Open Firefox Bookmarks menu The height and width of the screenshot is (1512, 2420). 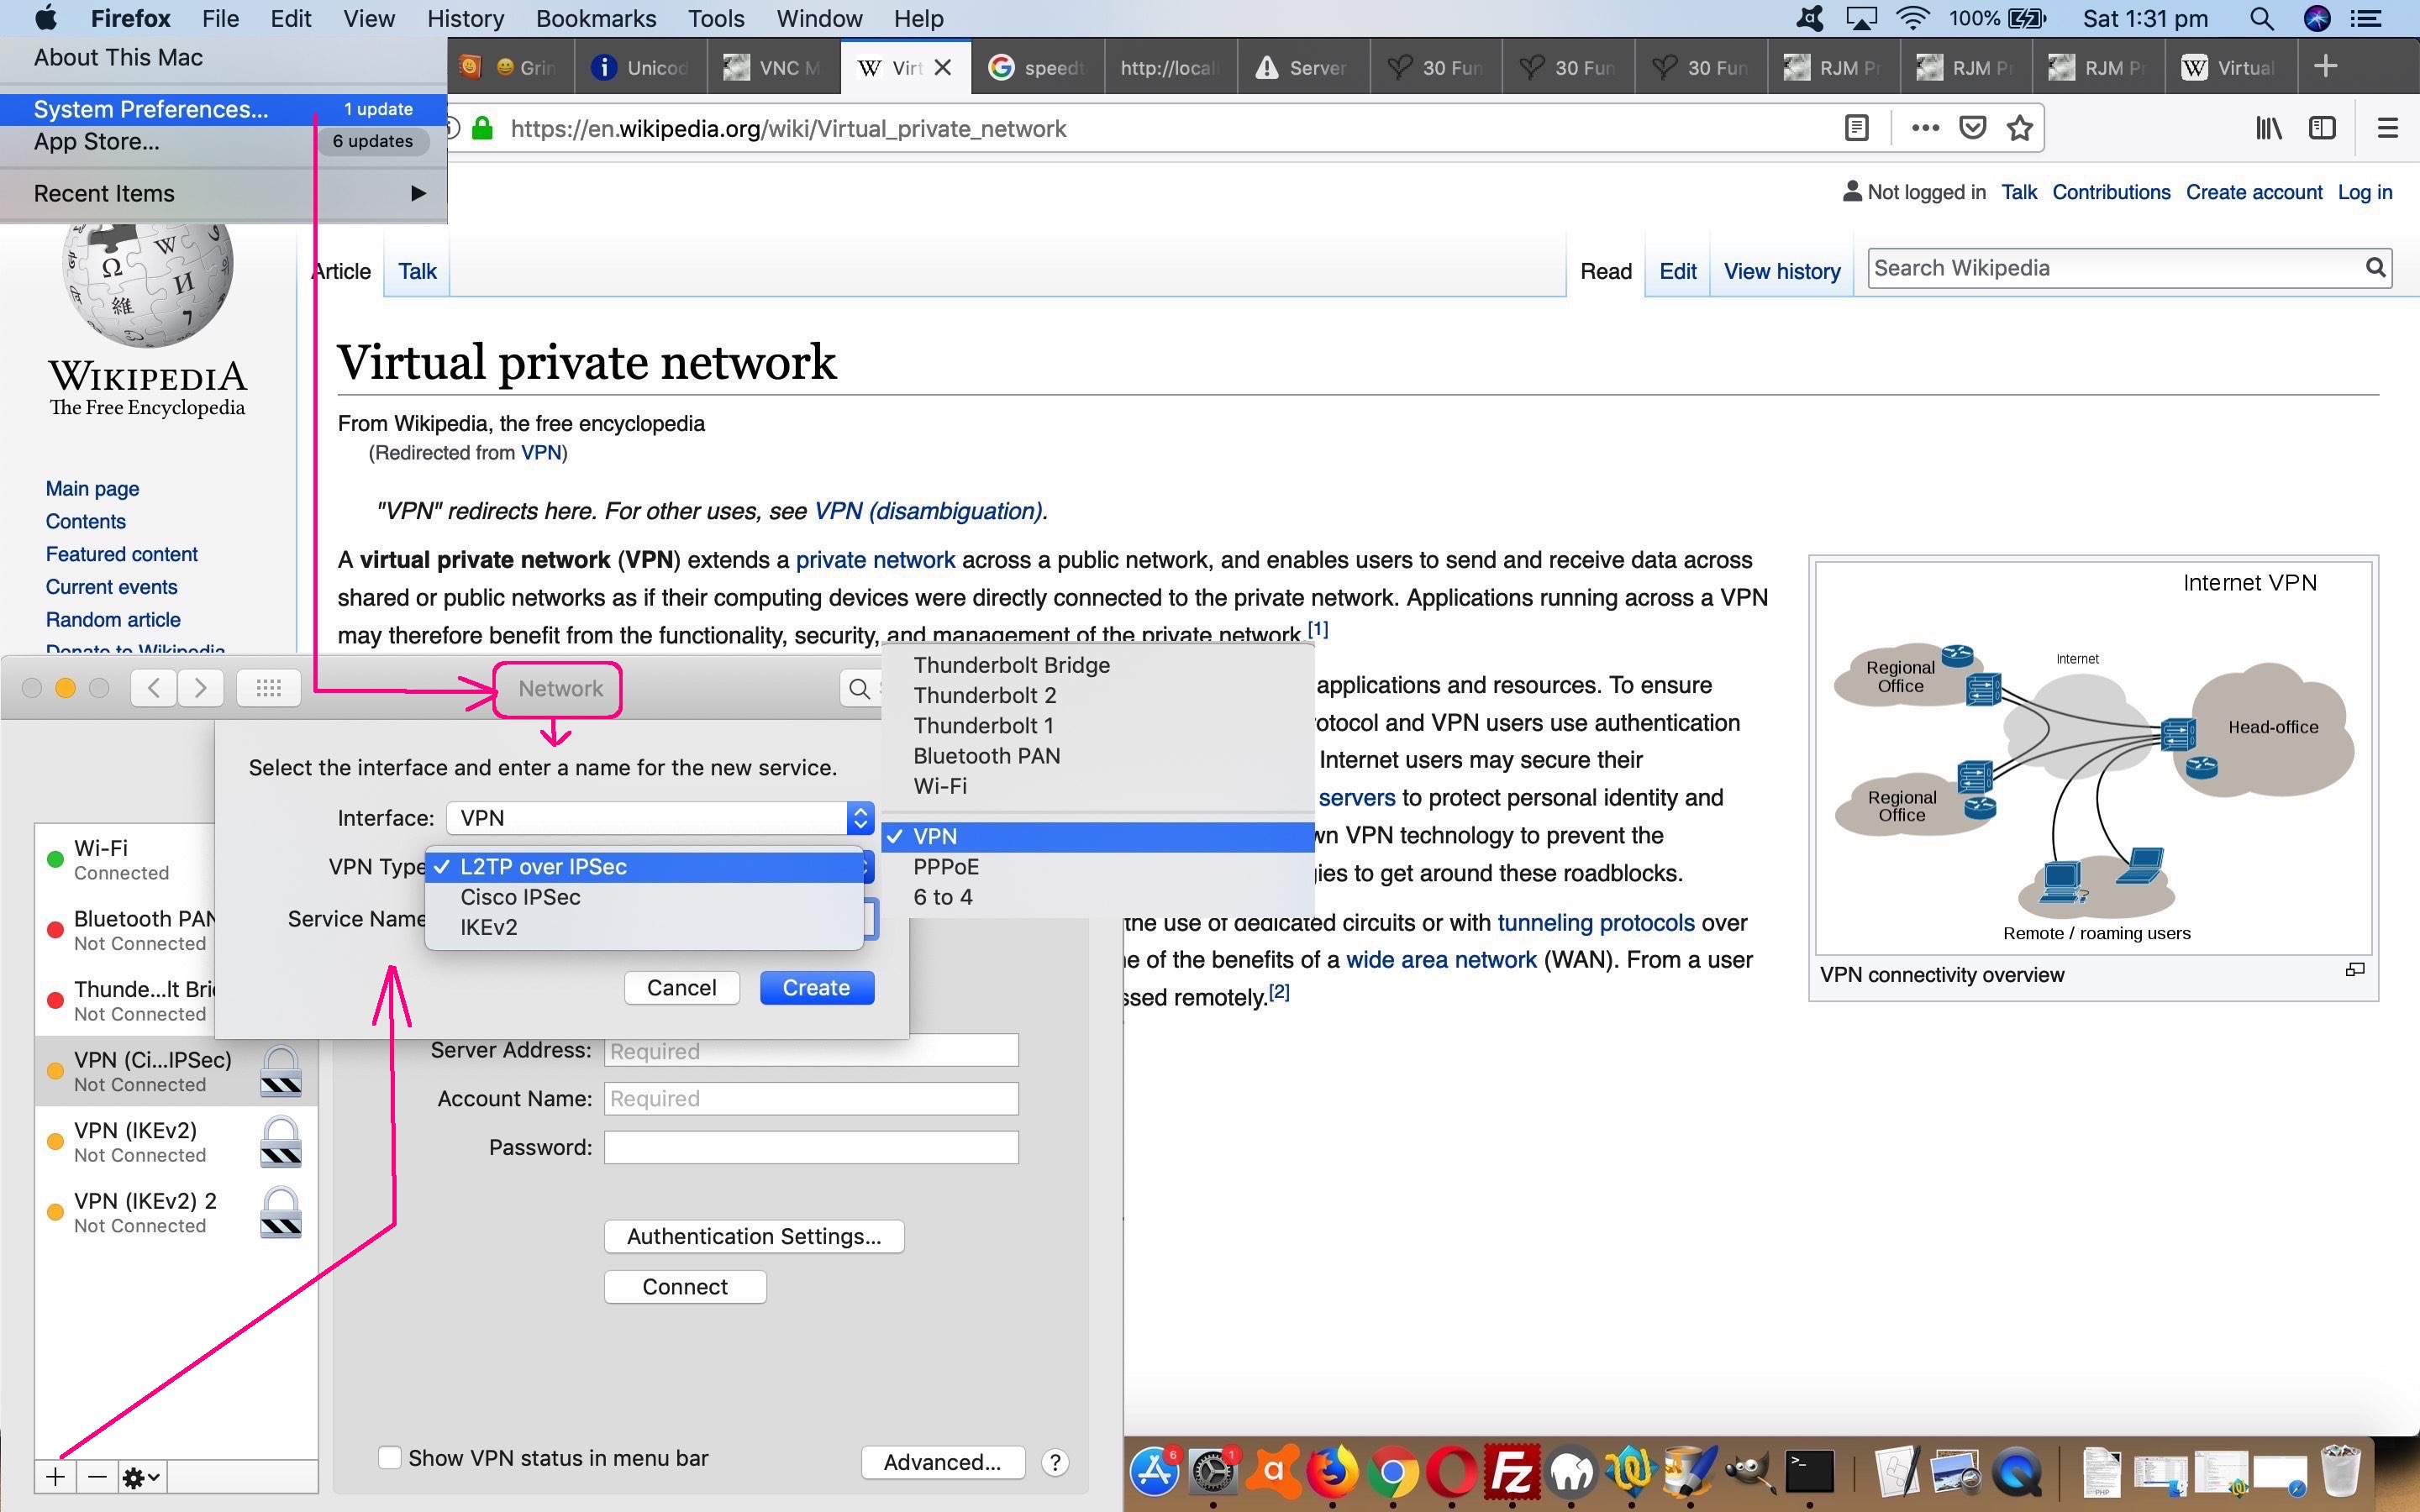[x=596, y=18]
